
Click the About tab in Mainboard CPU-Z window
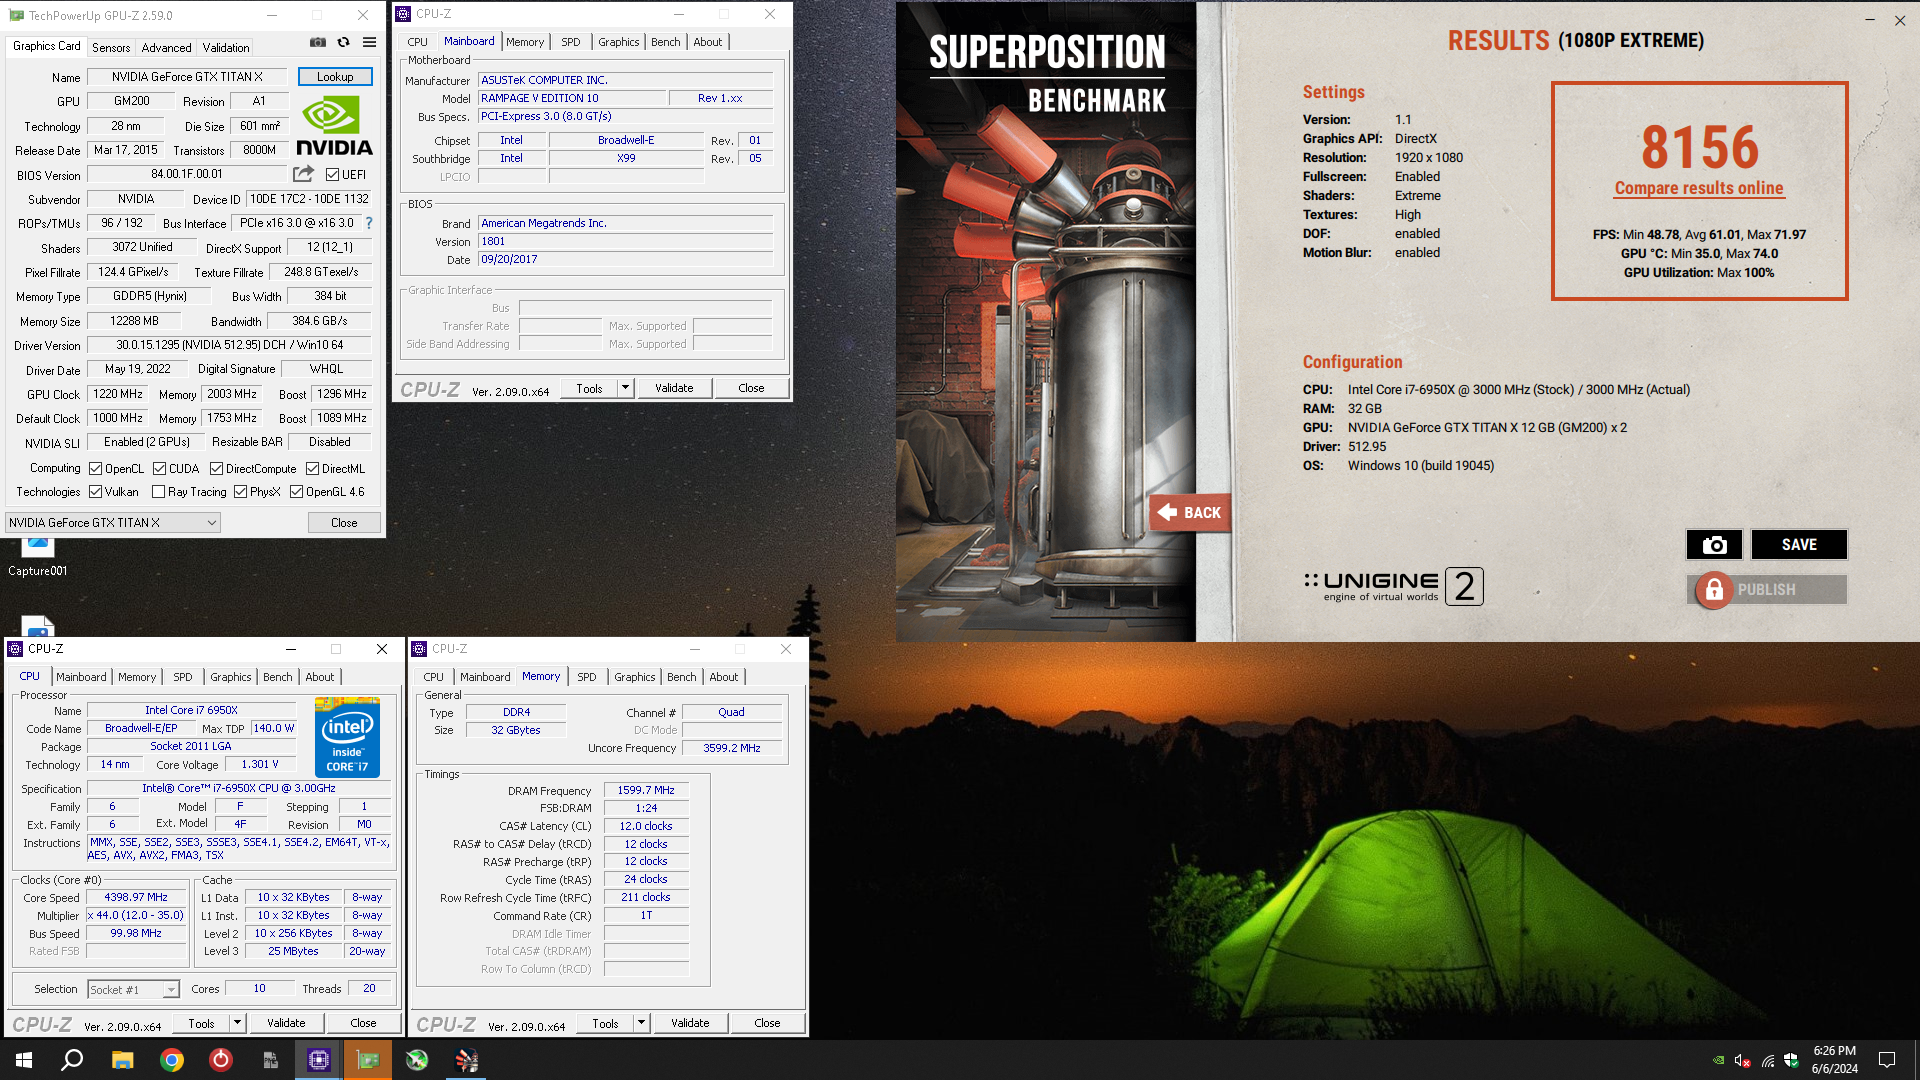pyautogui.click(x=707, y=41)
